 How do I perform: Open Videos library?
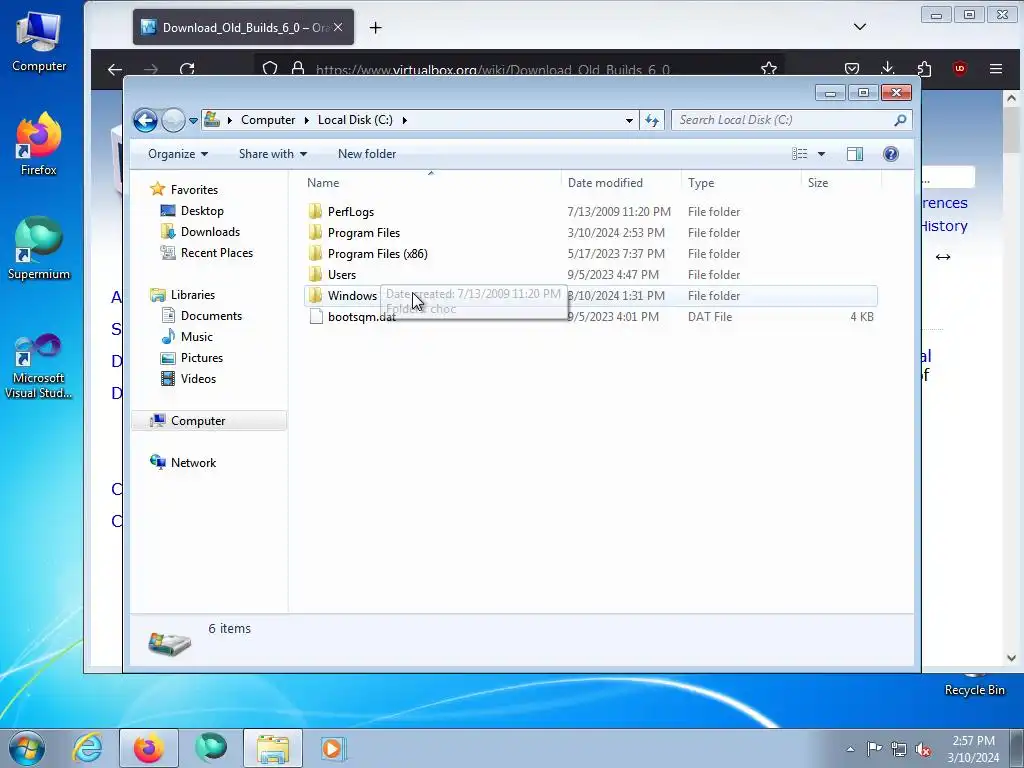[x=198, y=379]
